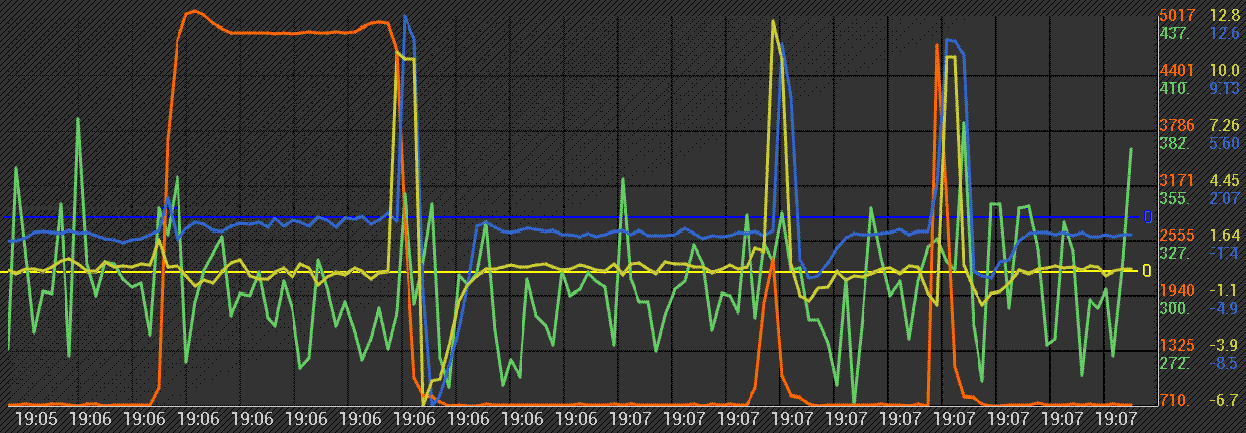Click the orange axis value 1325
Image resolution: width=1246 pixels, height=433 pixels.
coord(1176,345)
